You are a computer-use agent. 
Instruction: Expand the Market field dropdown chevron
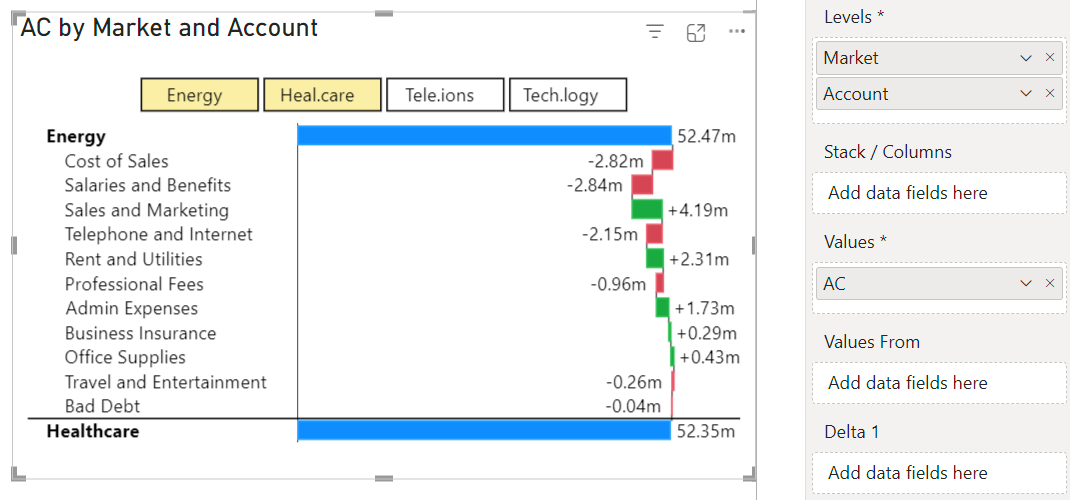click(1026, 58)
